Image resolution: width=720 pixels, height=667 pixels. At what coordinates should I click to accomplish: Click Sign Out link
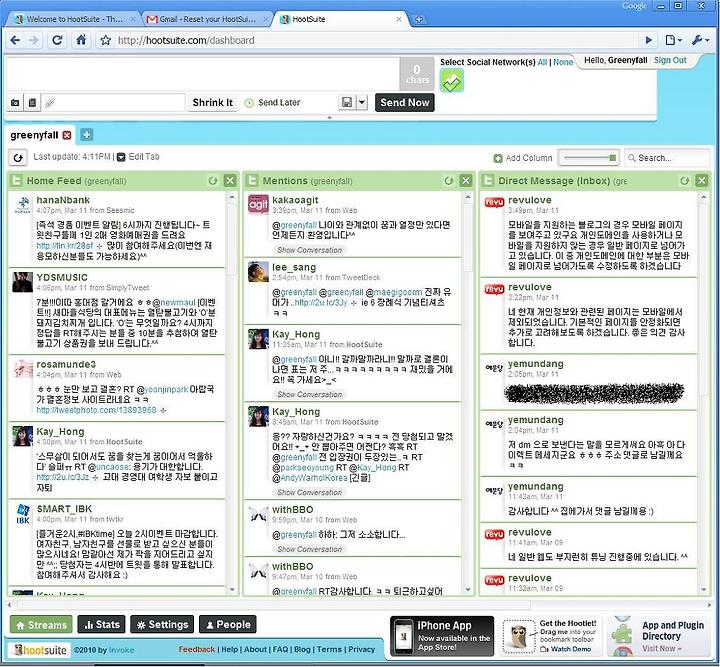pyautogui.click(x=670, y=61)
